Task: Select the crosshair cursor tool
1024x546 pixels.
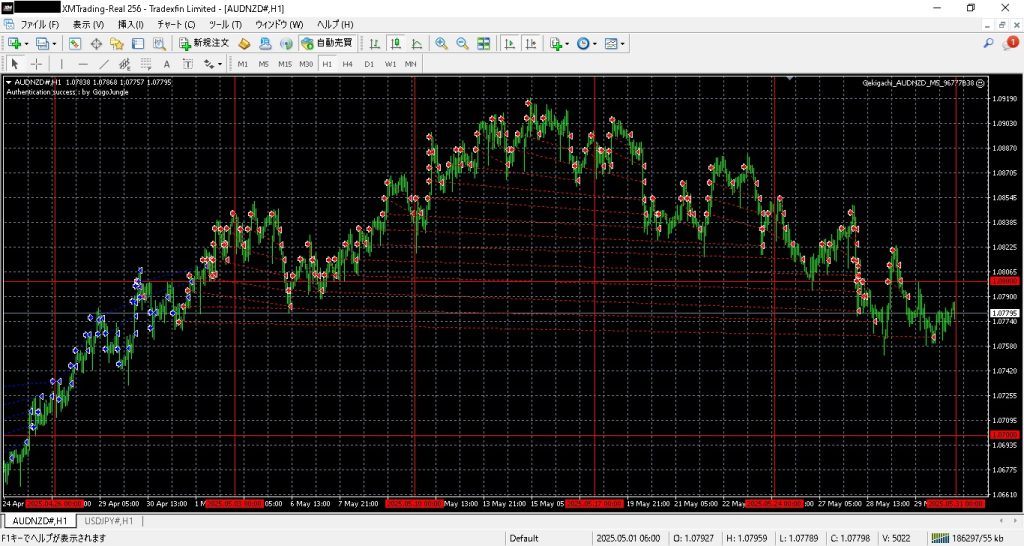Action: [37, 64]
